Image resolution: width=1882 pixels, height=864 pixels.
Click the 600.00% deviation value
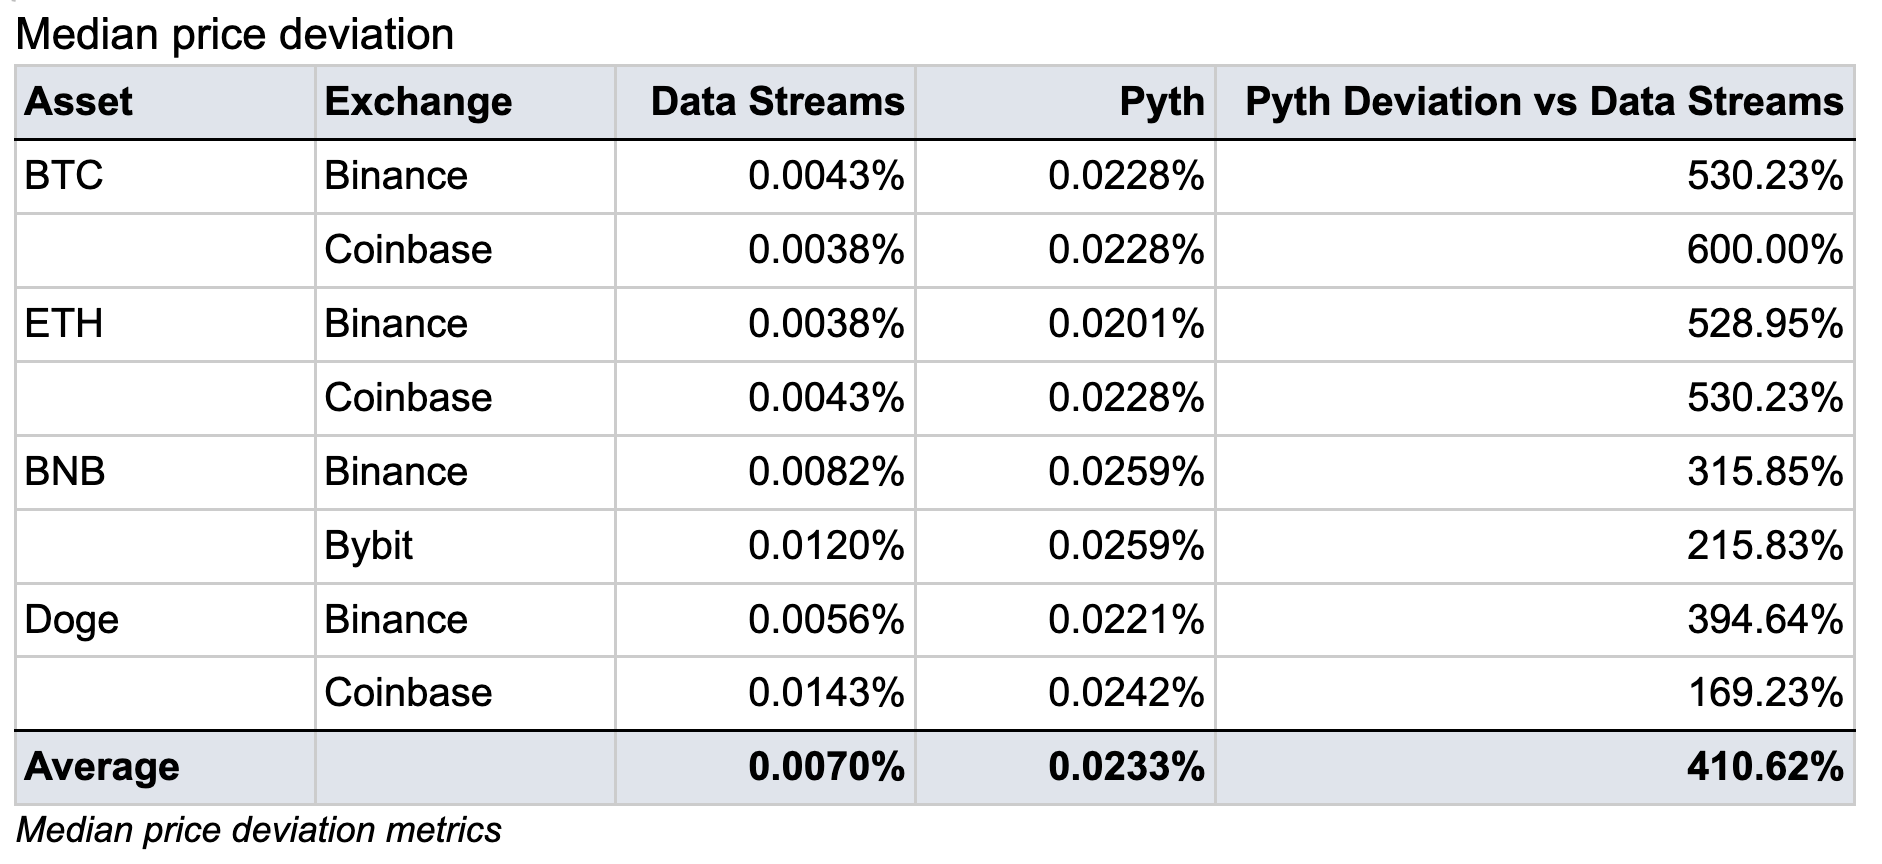point(1764,250)
